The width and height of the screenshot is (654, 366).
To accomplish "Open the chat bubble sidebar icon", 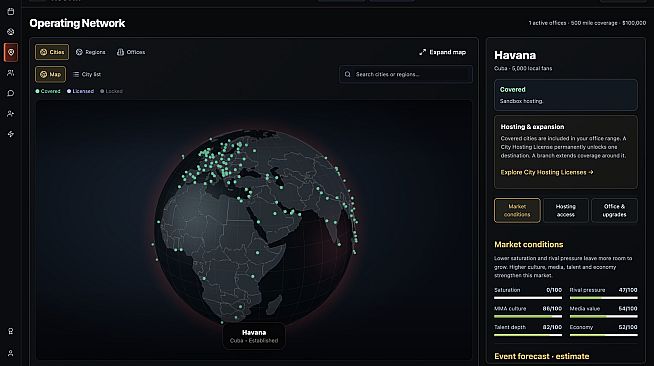I will 10,93.
